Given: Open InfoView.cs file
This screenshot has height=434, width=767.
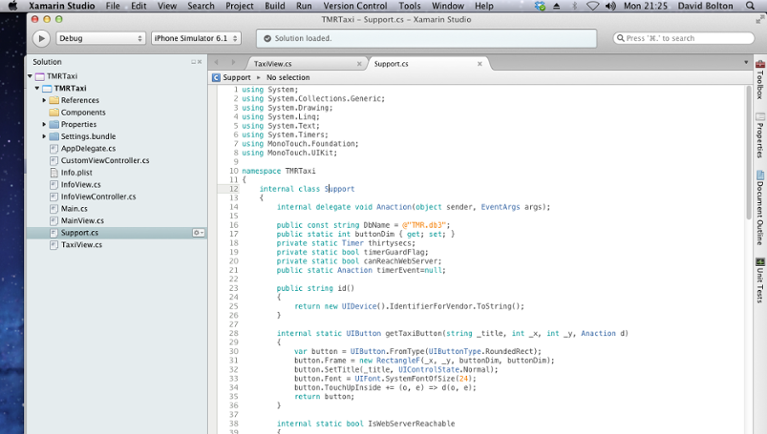Looking at the screenshot, I should (81, 184).
